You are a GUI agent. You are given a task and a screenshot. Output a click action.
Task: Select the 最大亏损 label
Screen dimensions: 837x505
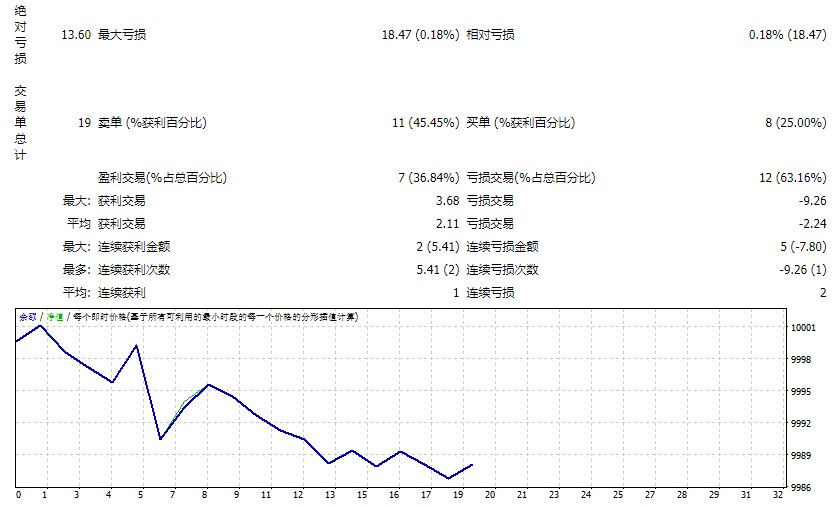tap(121, 35)
